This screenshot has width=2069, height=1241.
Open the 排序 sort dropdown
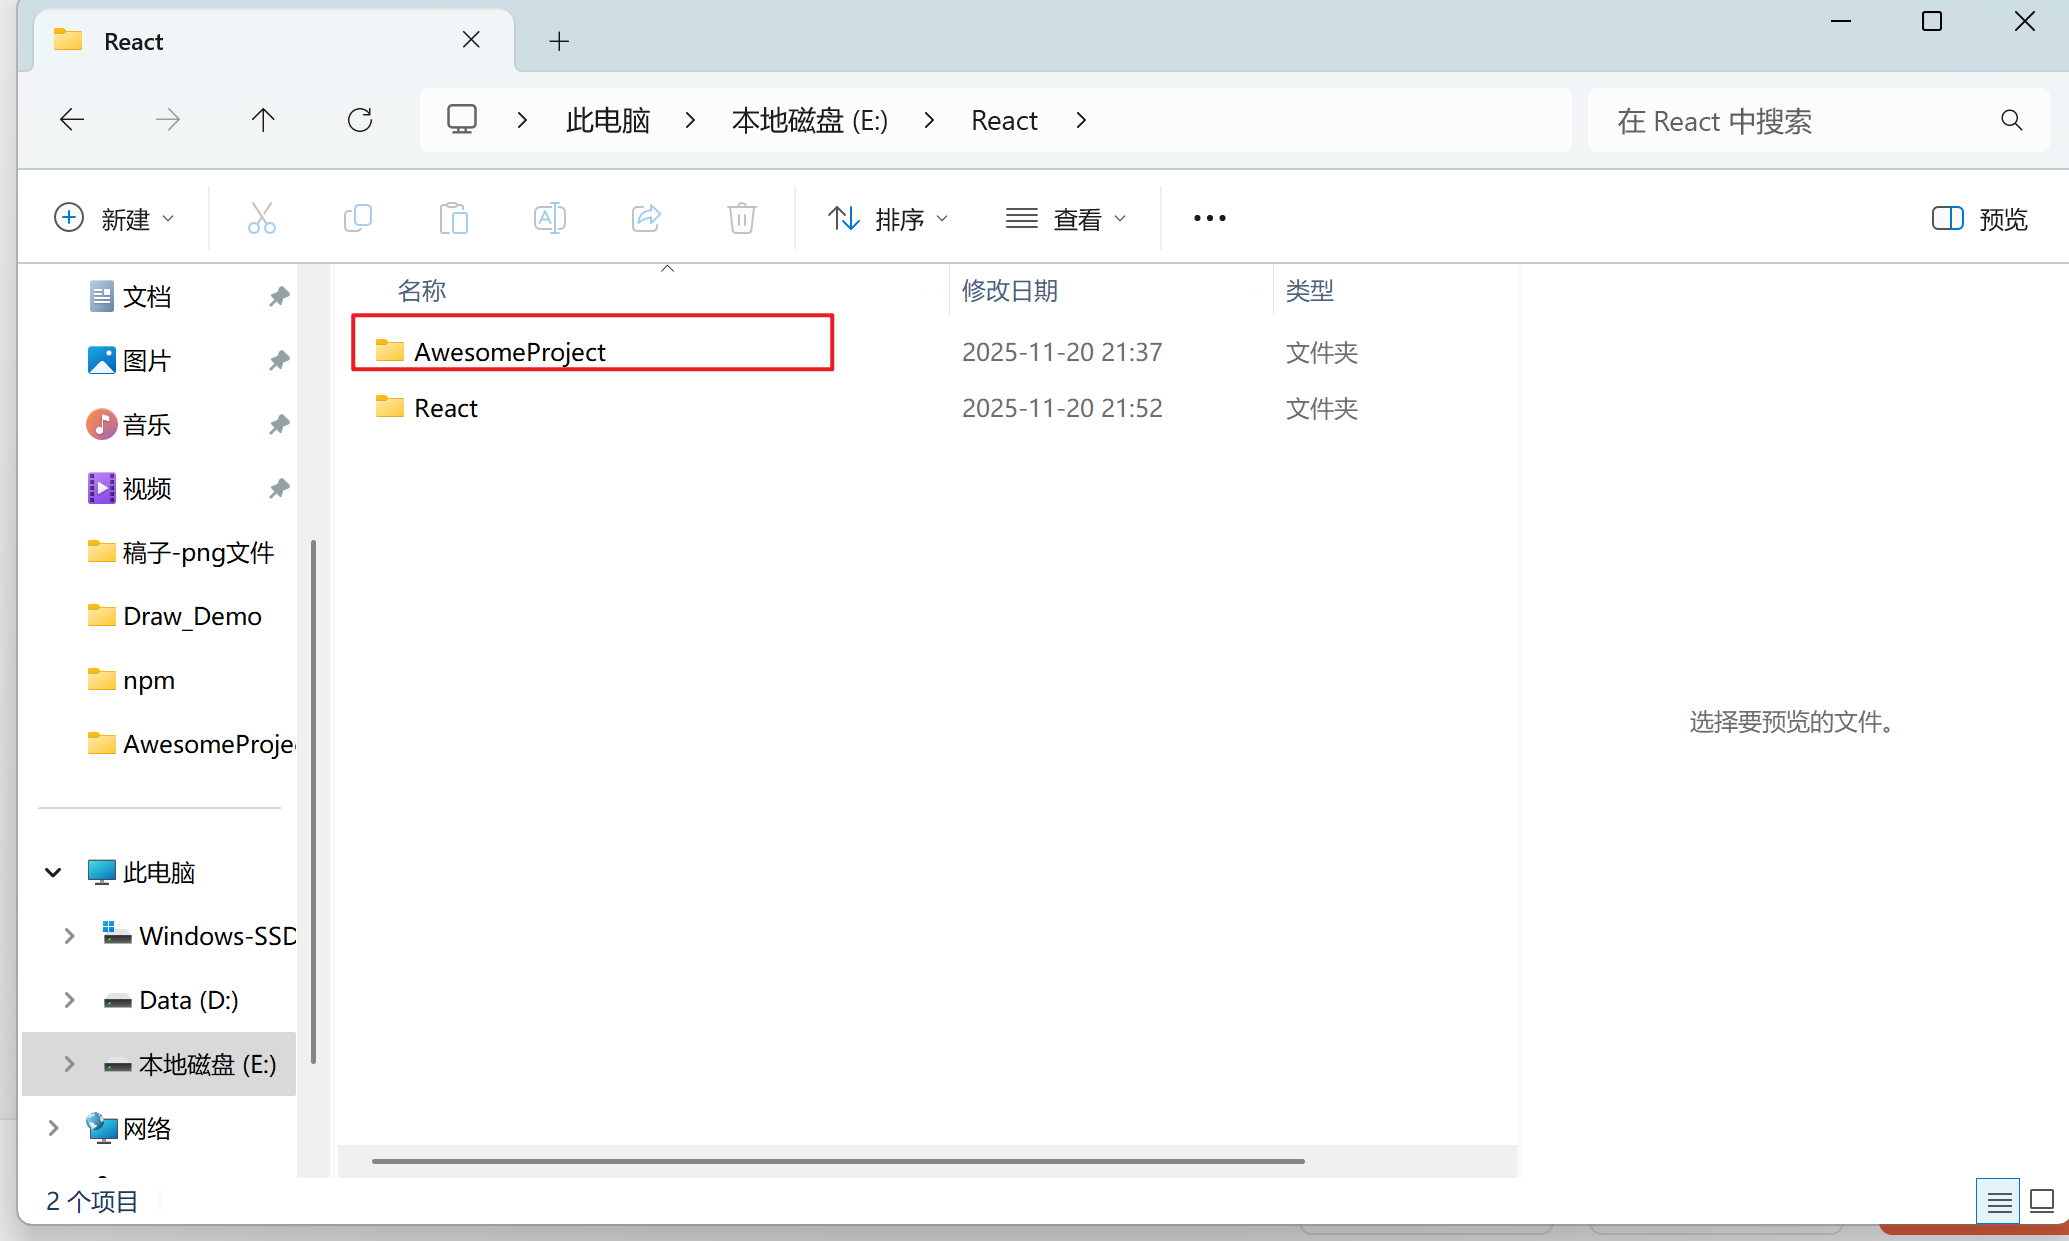pos(888,218)
